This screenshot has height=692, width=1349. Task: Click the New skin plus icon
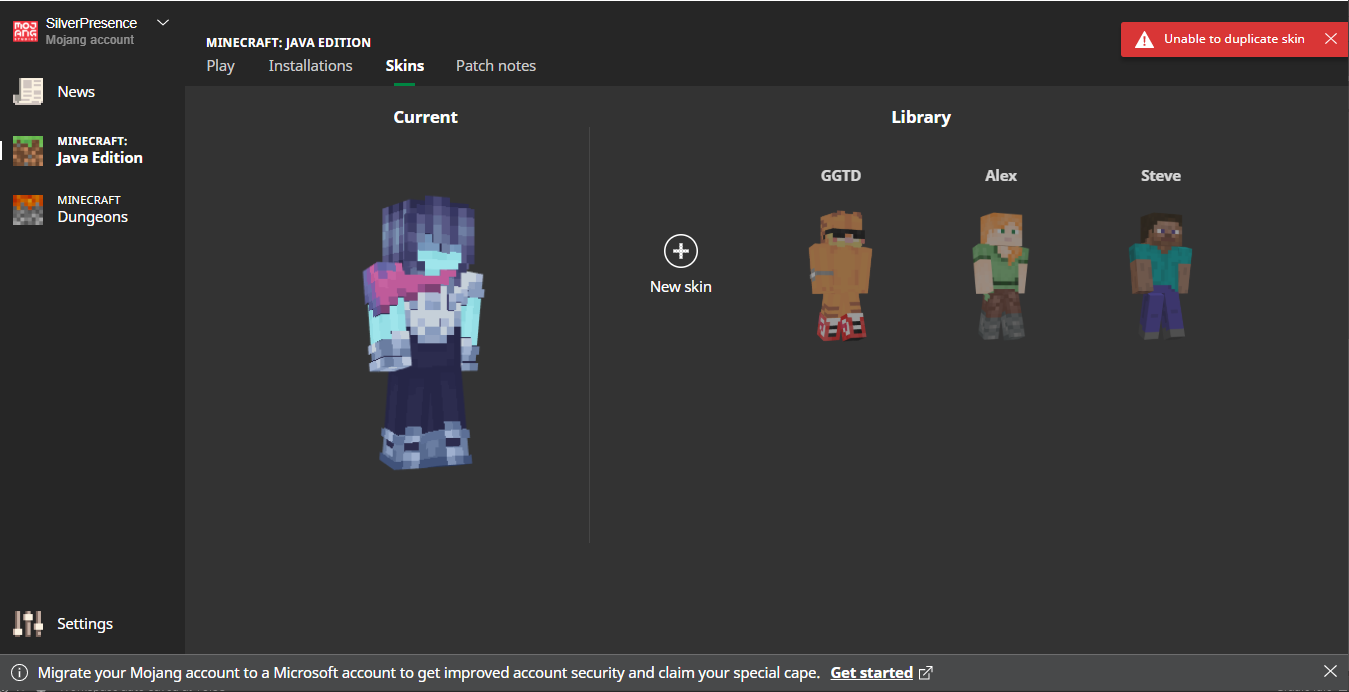[680, 251]
